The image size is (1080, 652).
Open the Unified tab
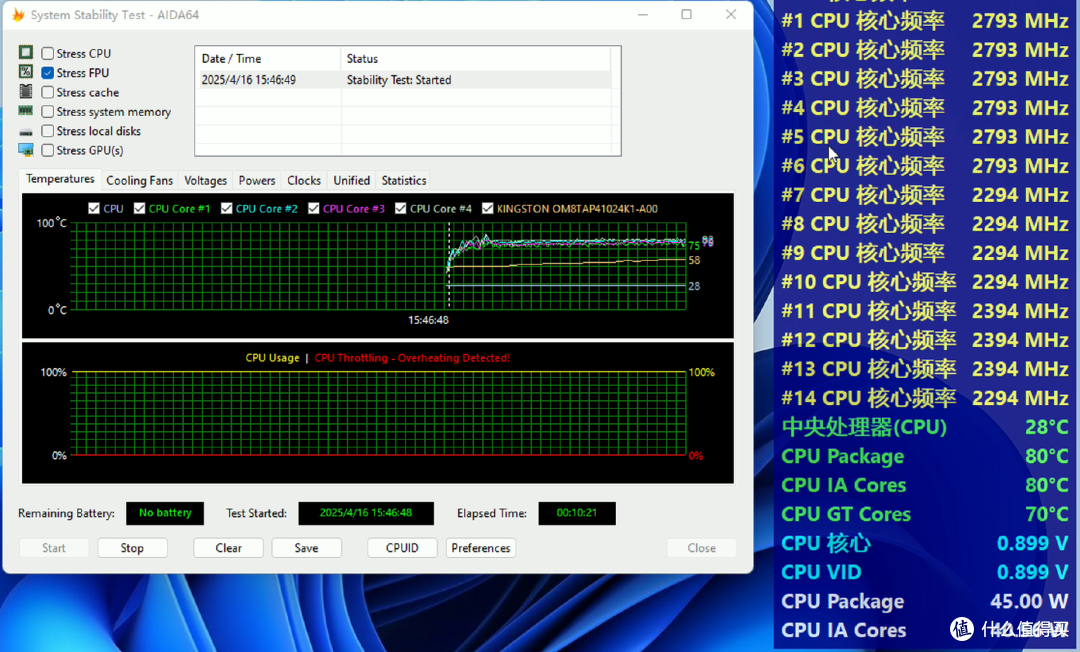coord(351,180)
